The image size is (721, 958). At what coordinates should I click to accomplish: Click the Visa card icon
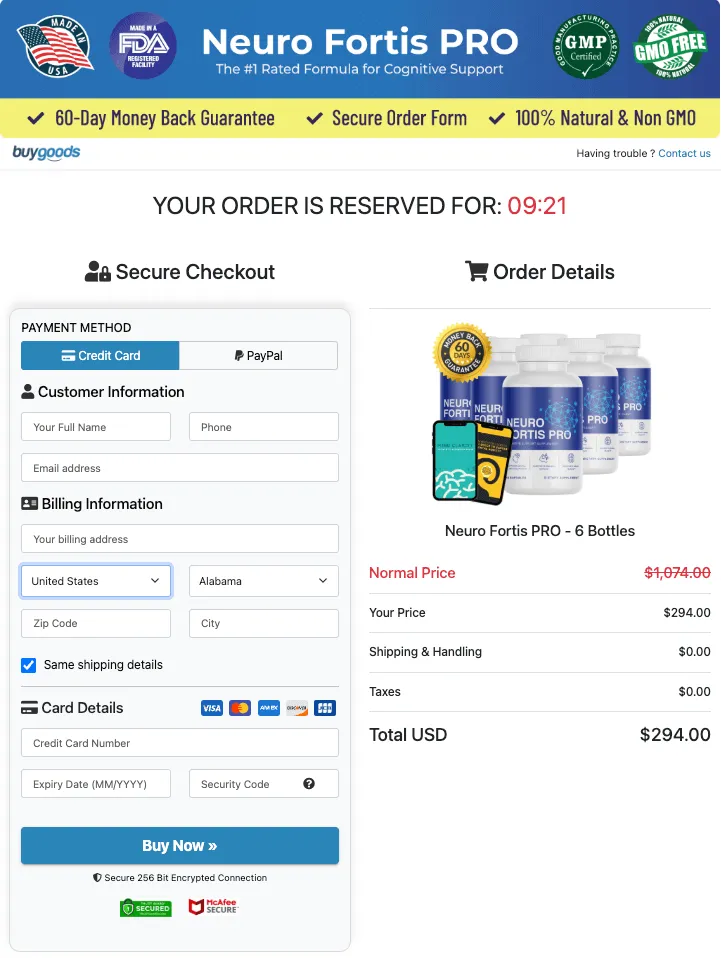[x=211, y=708]
